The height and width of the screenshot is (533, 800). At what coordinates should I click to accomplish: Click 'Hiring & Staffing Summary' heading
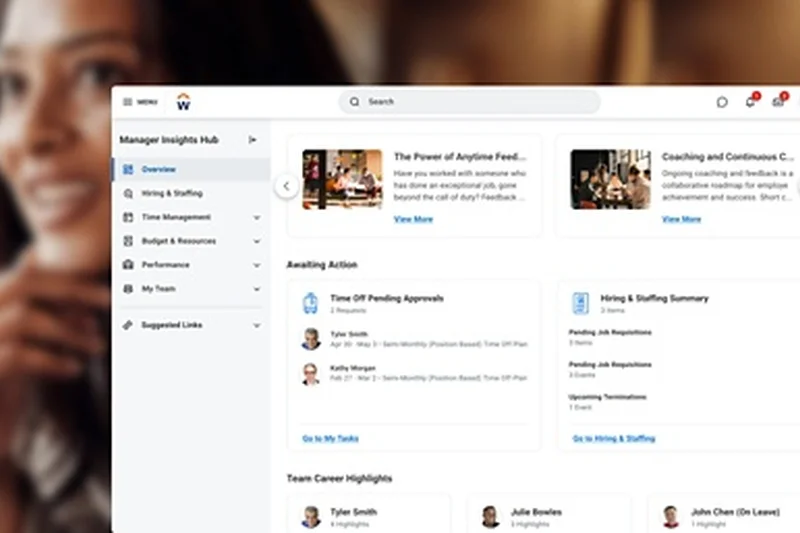[x=655, y=298]
